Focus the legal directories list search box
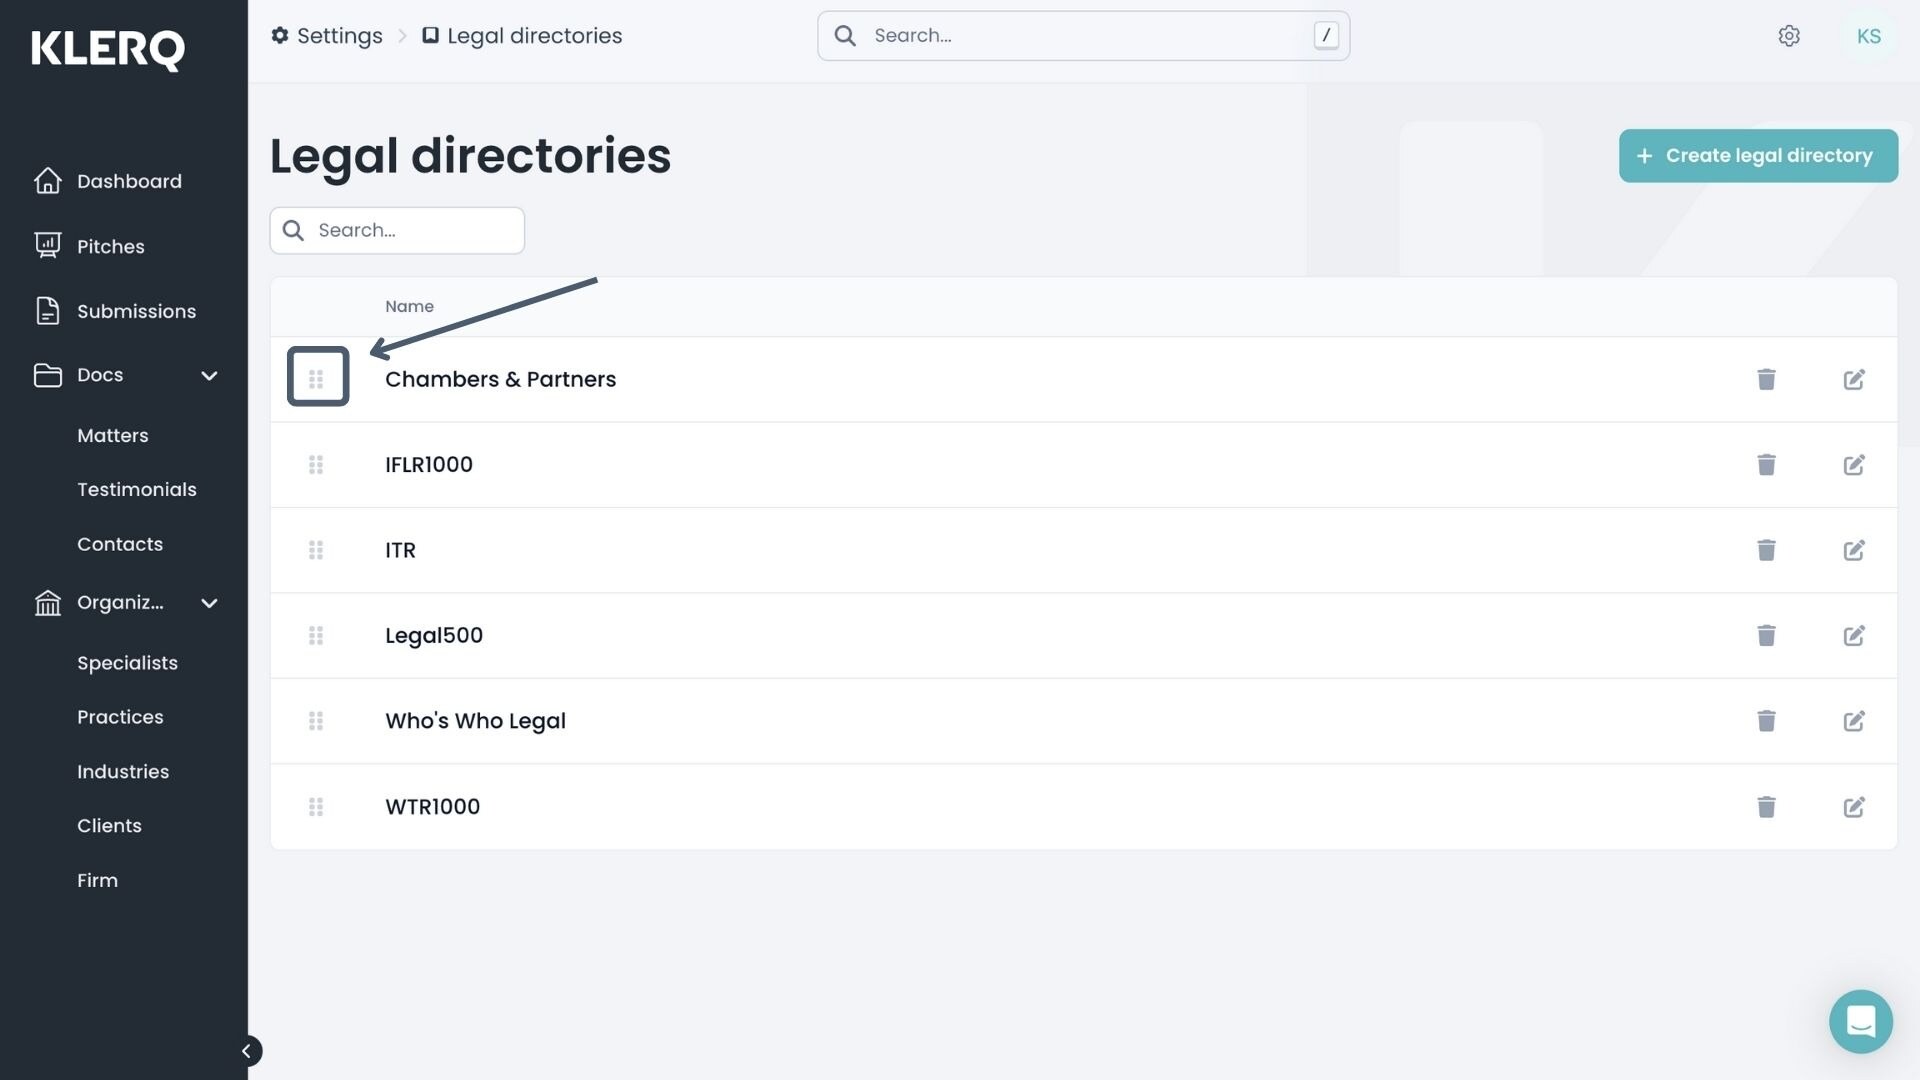 click(x=397, y=231)
